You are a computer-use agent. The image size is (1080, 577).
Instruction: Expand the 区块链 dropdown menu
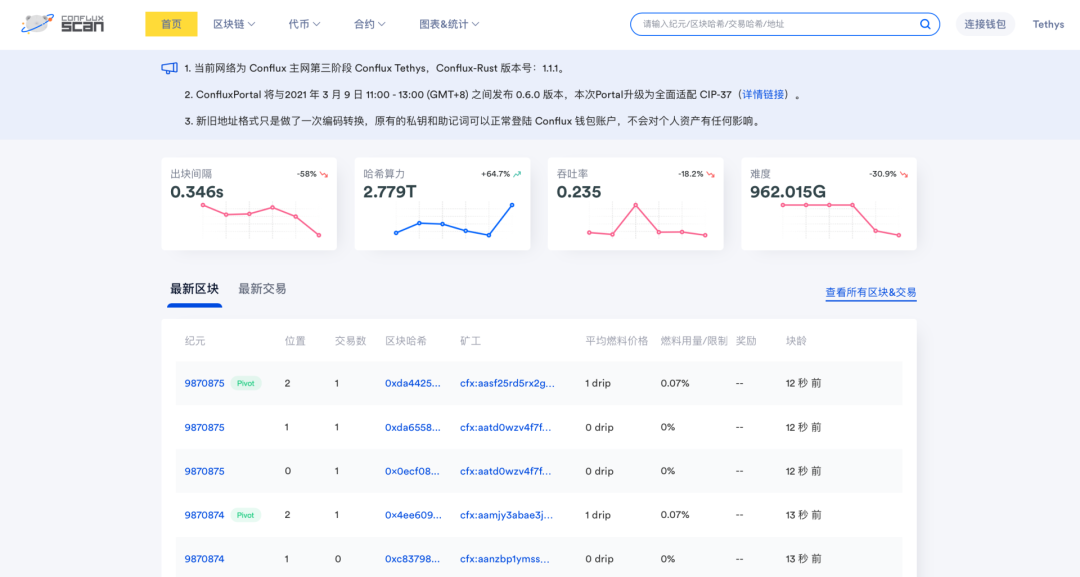(234, 24)
